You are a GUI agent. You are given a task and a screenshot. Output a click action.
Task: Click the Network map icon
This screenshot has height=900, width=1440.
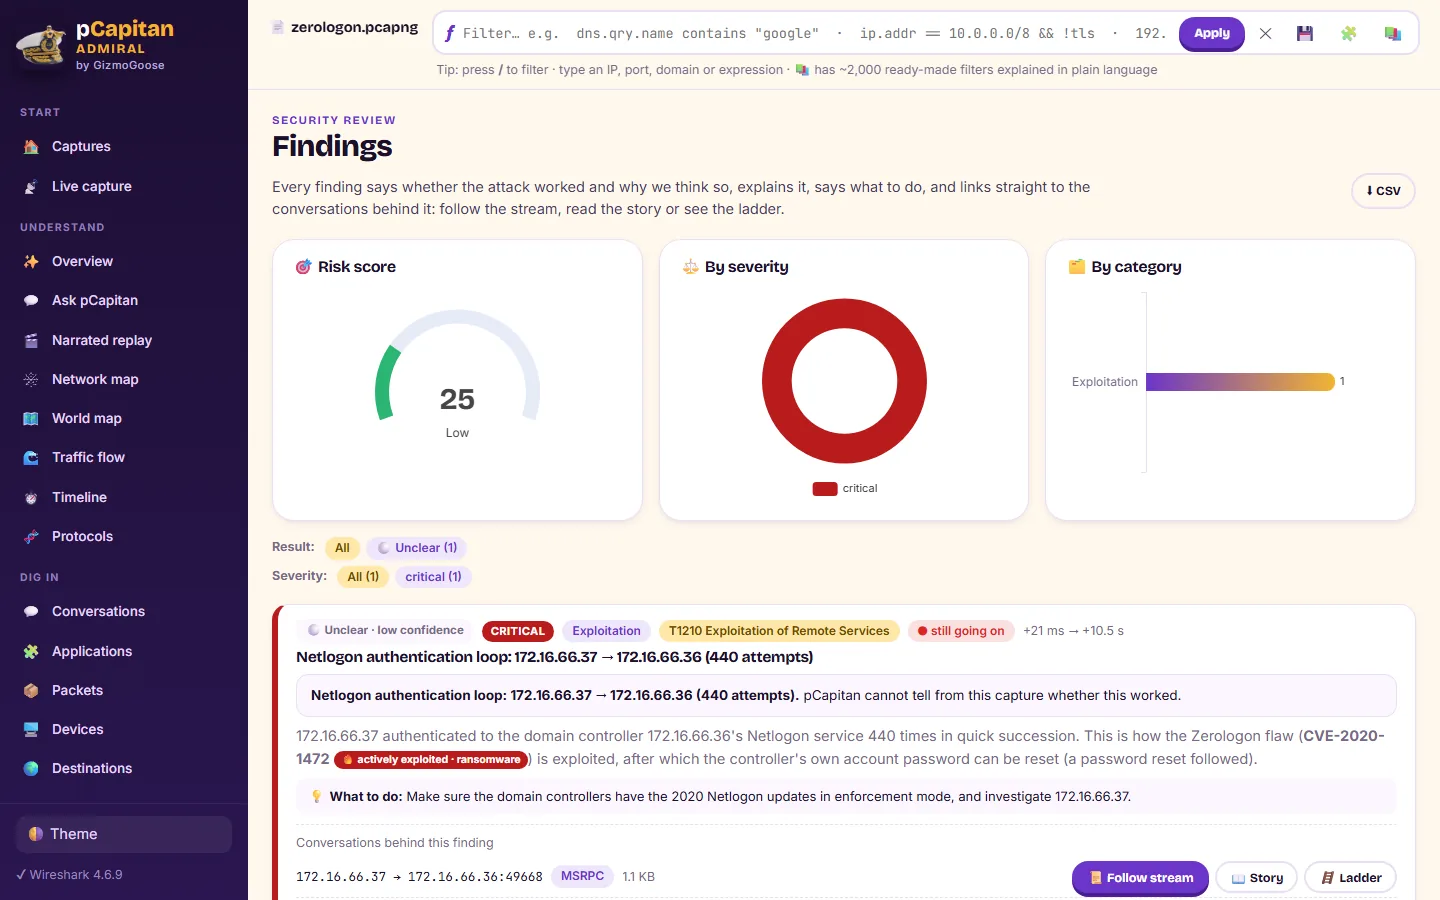pos(31,379)
